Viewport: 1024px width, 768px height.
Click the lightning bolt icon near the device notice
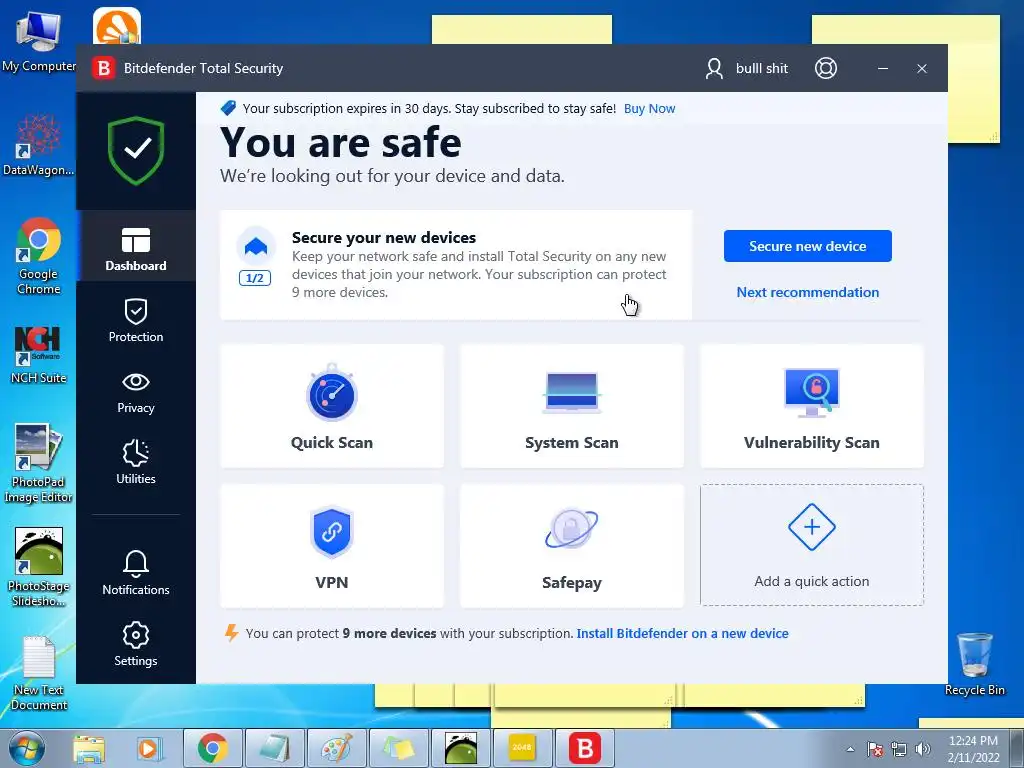pyautogui.click(x=231, y=633)
